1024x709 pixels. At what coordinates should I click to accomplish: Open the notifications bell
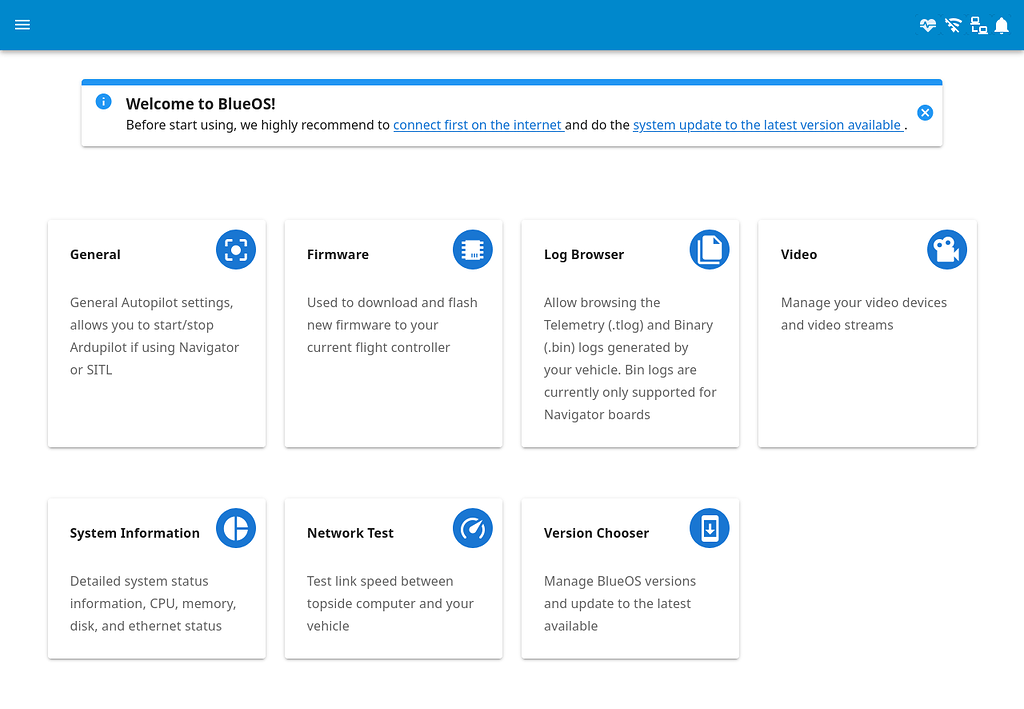point(1002,25)
